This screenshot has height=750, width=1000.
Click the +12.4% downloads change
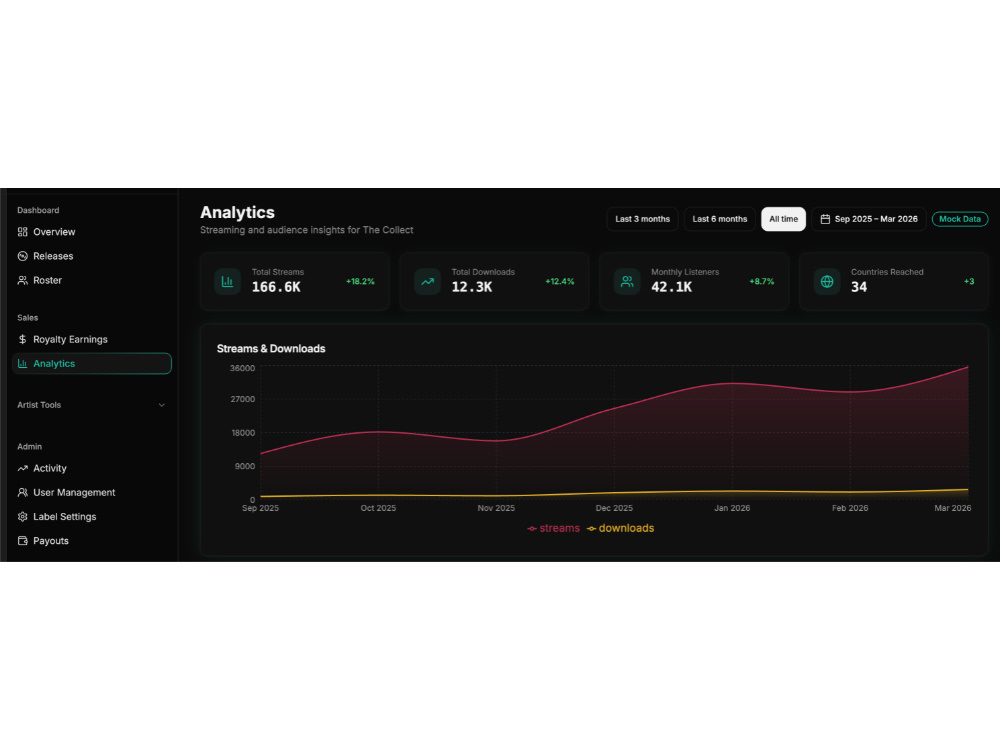[560, 282]
